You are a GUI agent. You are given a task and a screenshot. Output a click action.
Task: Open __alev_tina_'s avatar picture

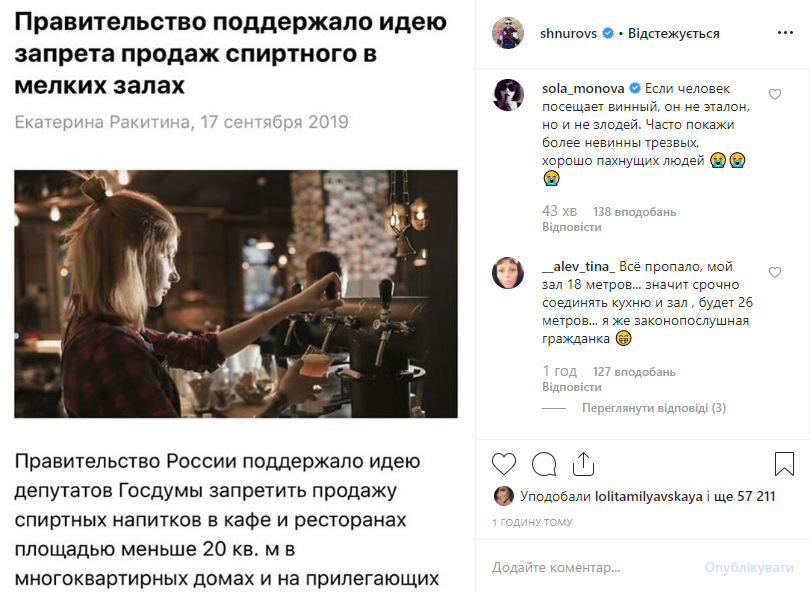[x=508, y=273]
